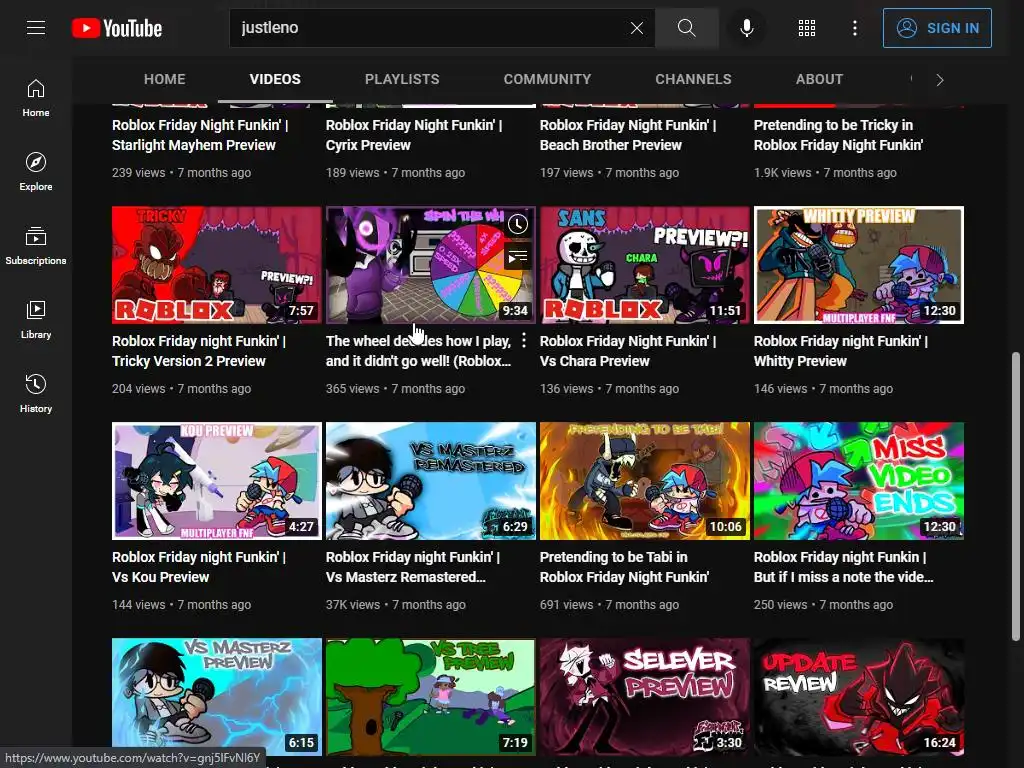Switch to the COMMUNITY tab
The height and width of the screenshot is (768, 1024).
click(x=547, y=79)
